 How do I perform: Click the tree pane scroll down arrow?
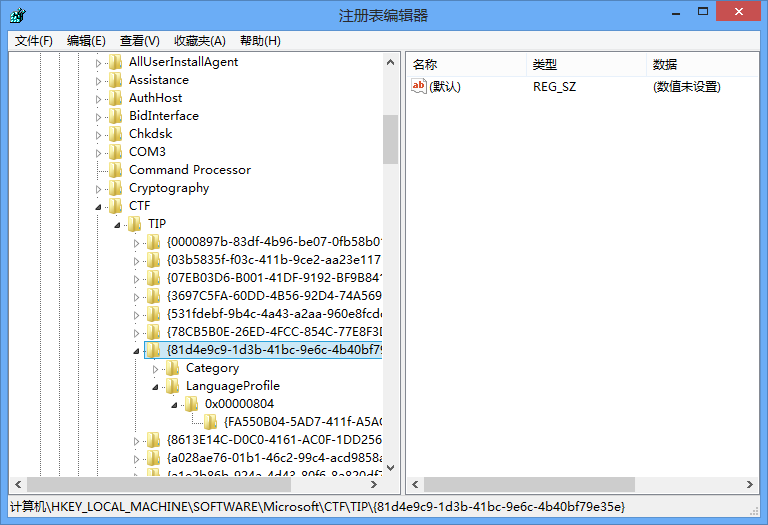pos(390,468)
